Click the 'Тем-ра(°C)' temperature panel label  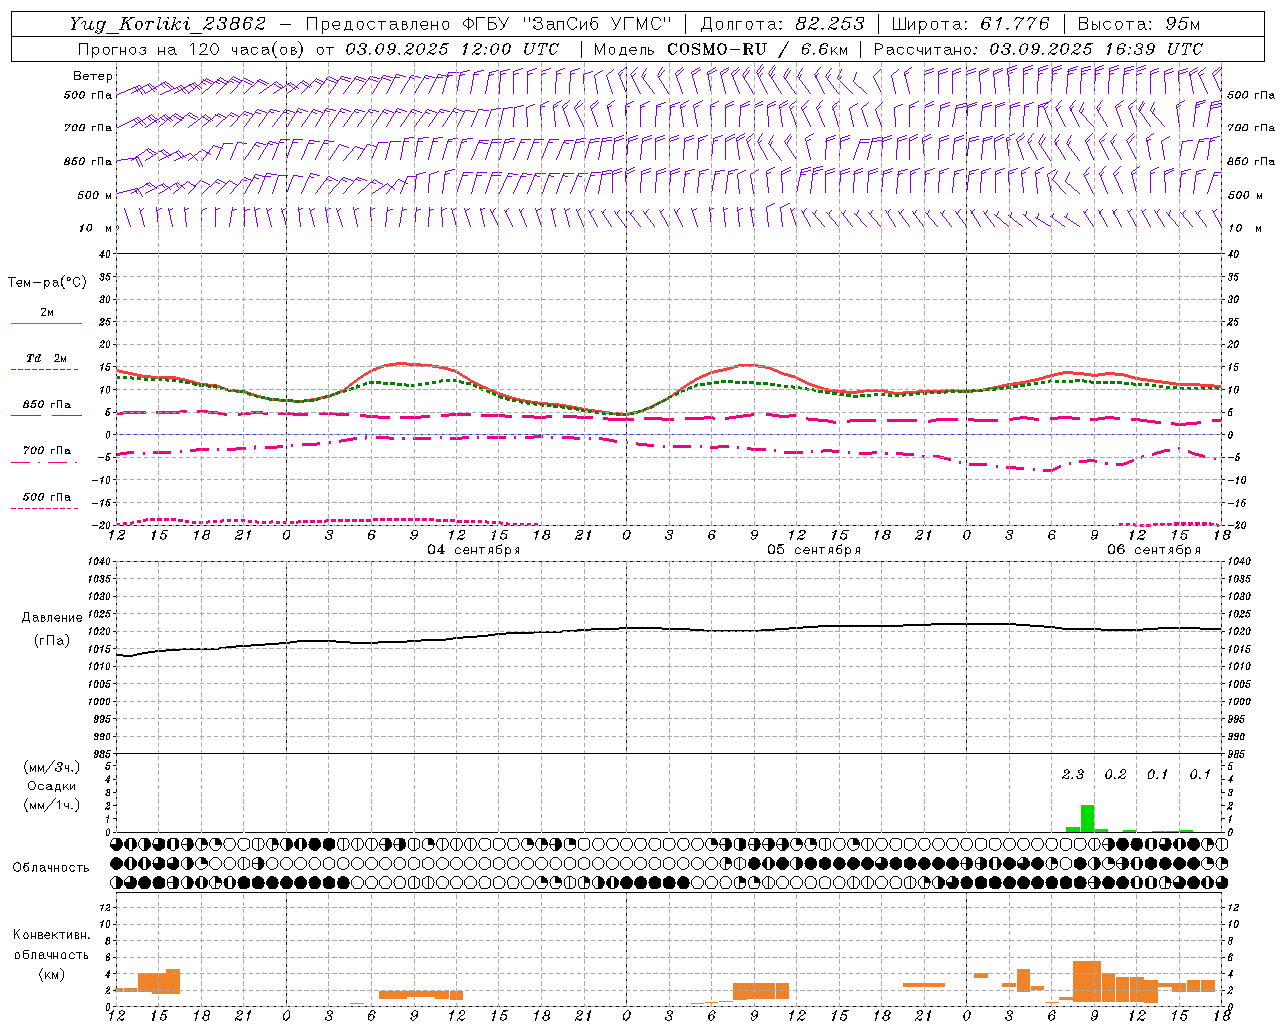pos(47,283)
